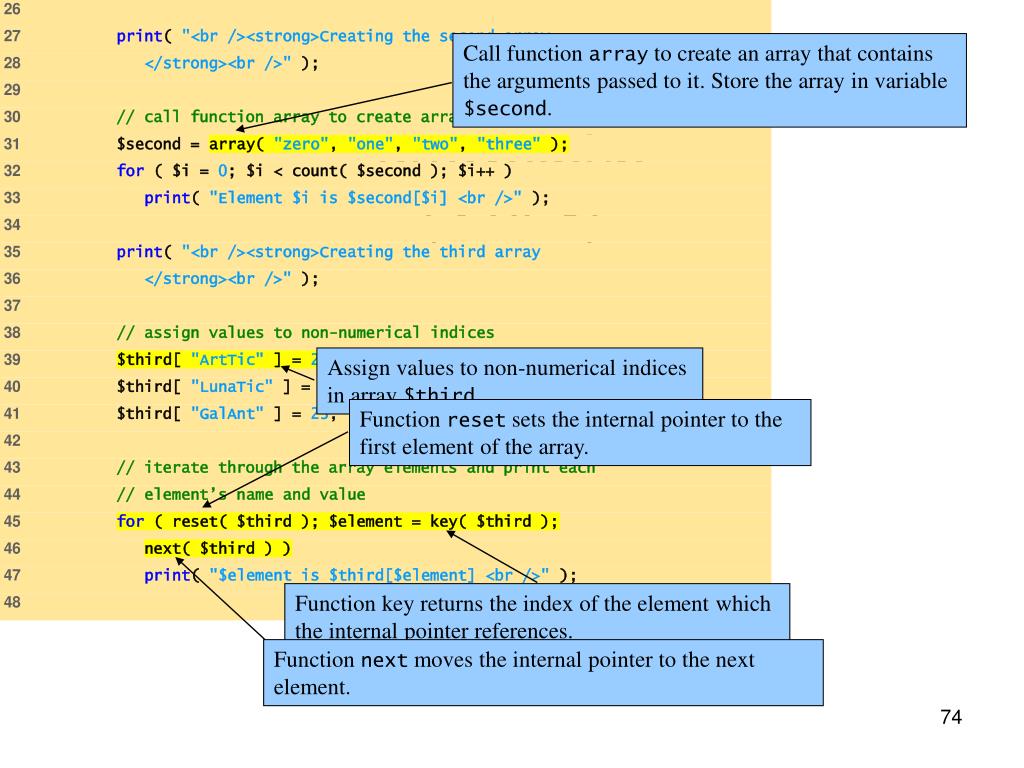Click reset( $third ) on line 45

[240, 521]
